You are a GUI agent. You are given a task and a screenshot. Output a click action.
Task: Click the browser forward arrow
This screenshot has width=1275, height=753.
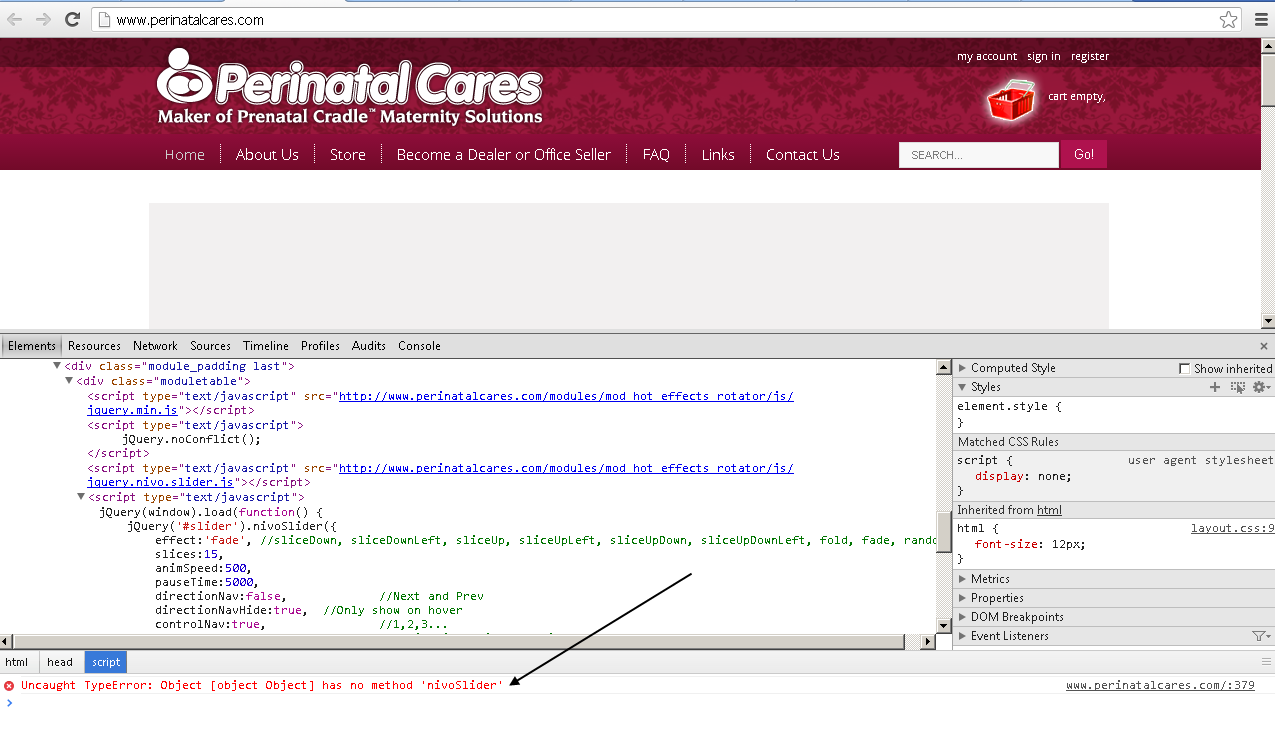point(43,19)
